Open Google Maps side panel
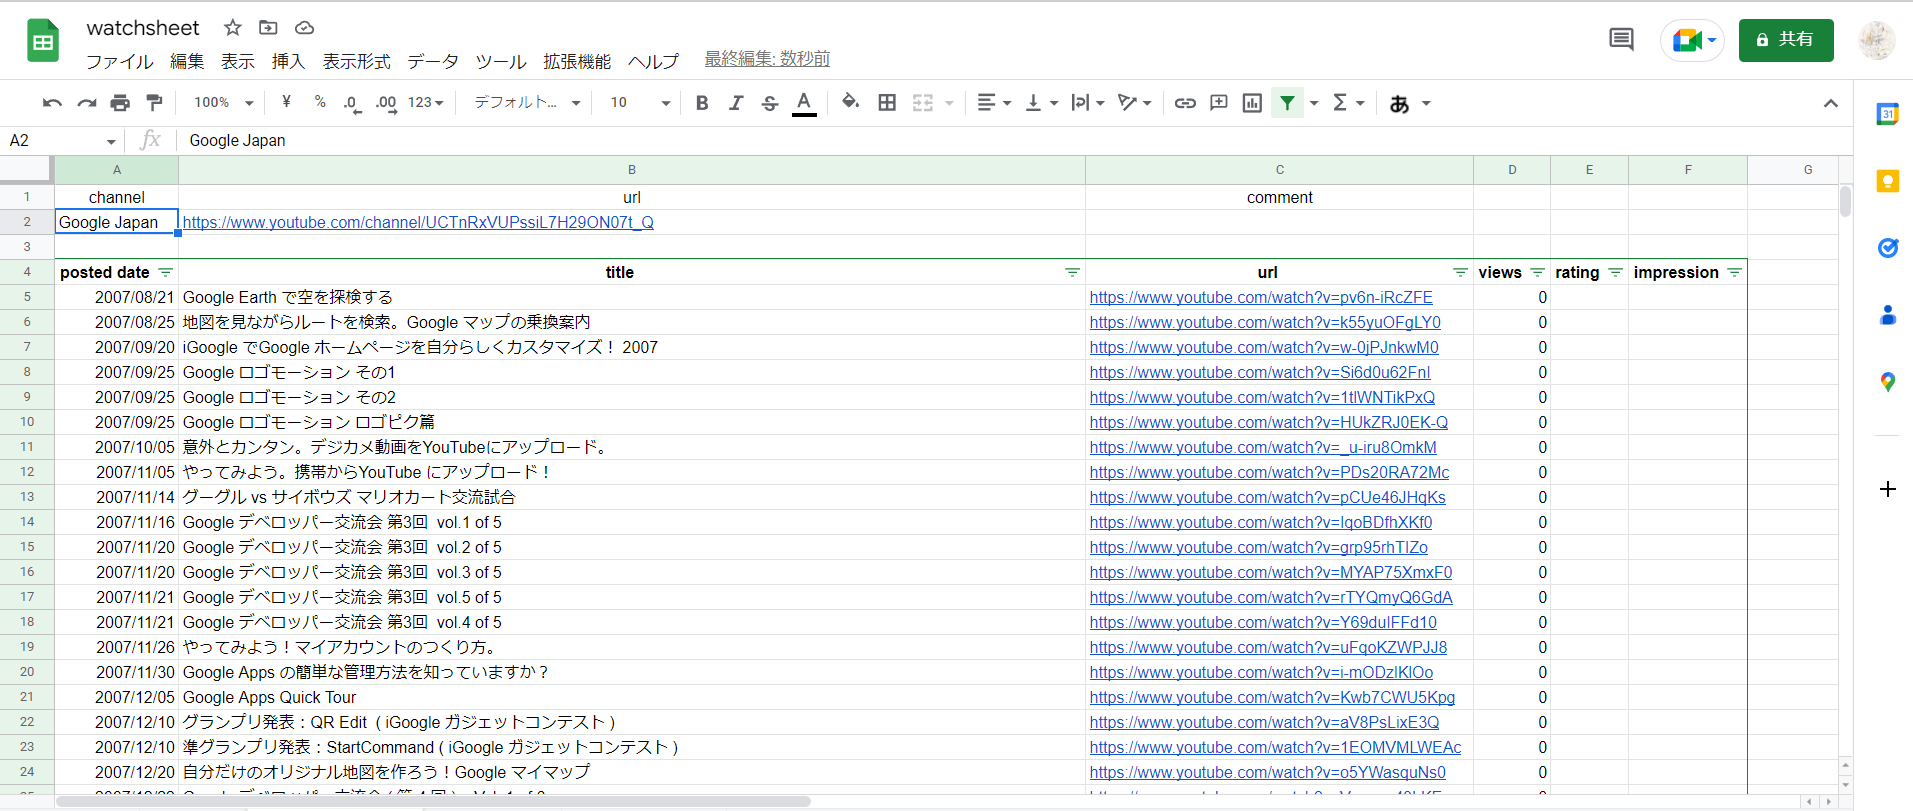Image resolution: width=1913 pixels, height=811 pixels. [1887, 382]
